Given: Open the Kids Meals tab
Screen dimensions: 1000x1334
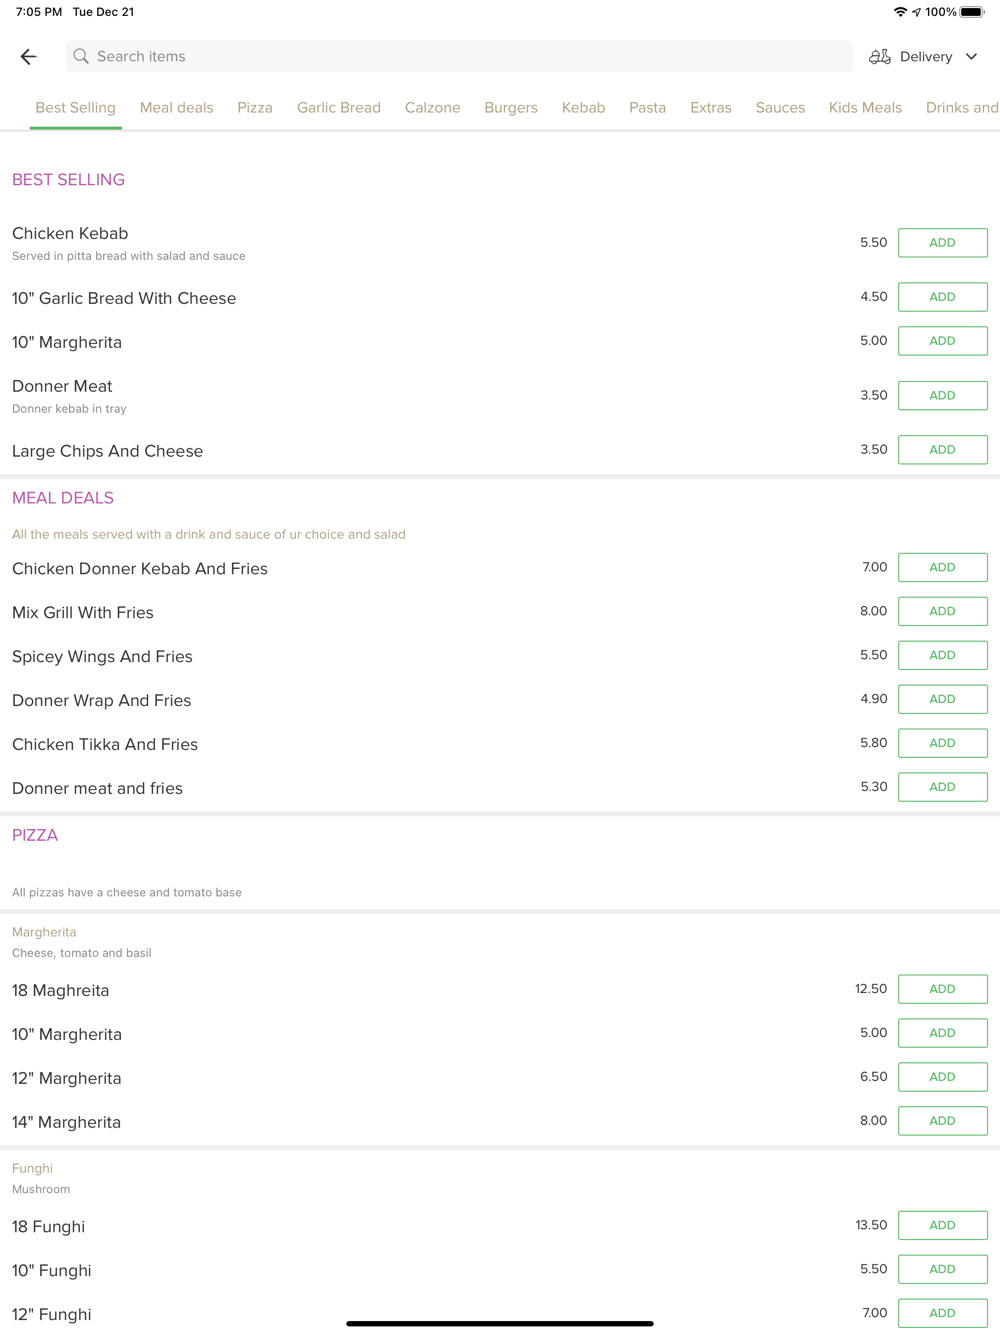Looking at the screenshot, I should (865, 108).
